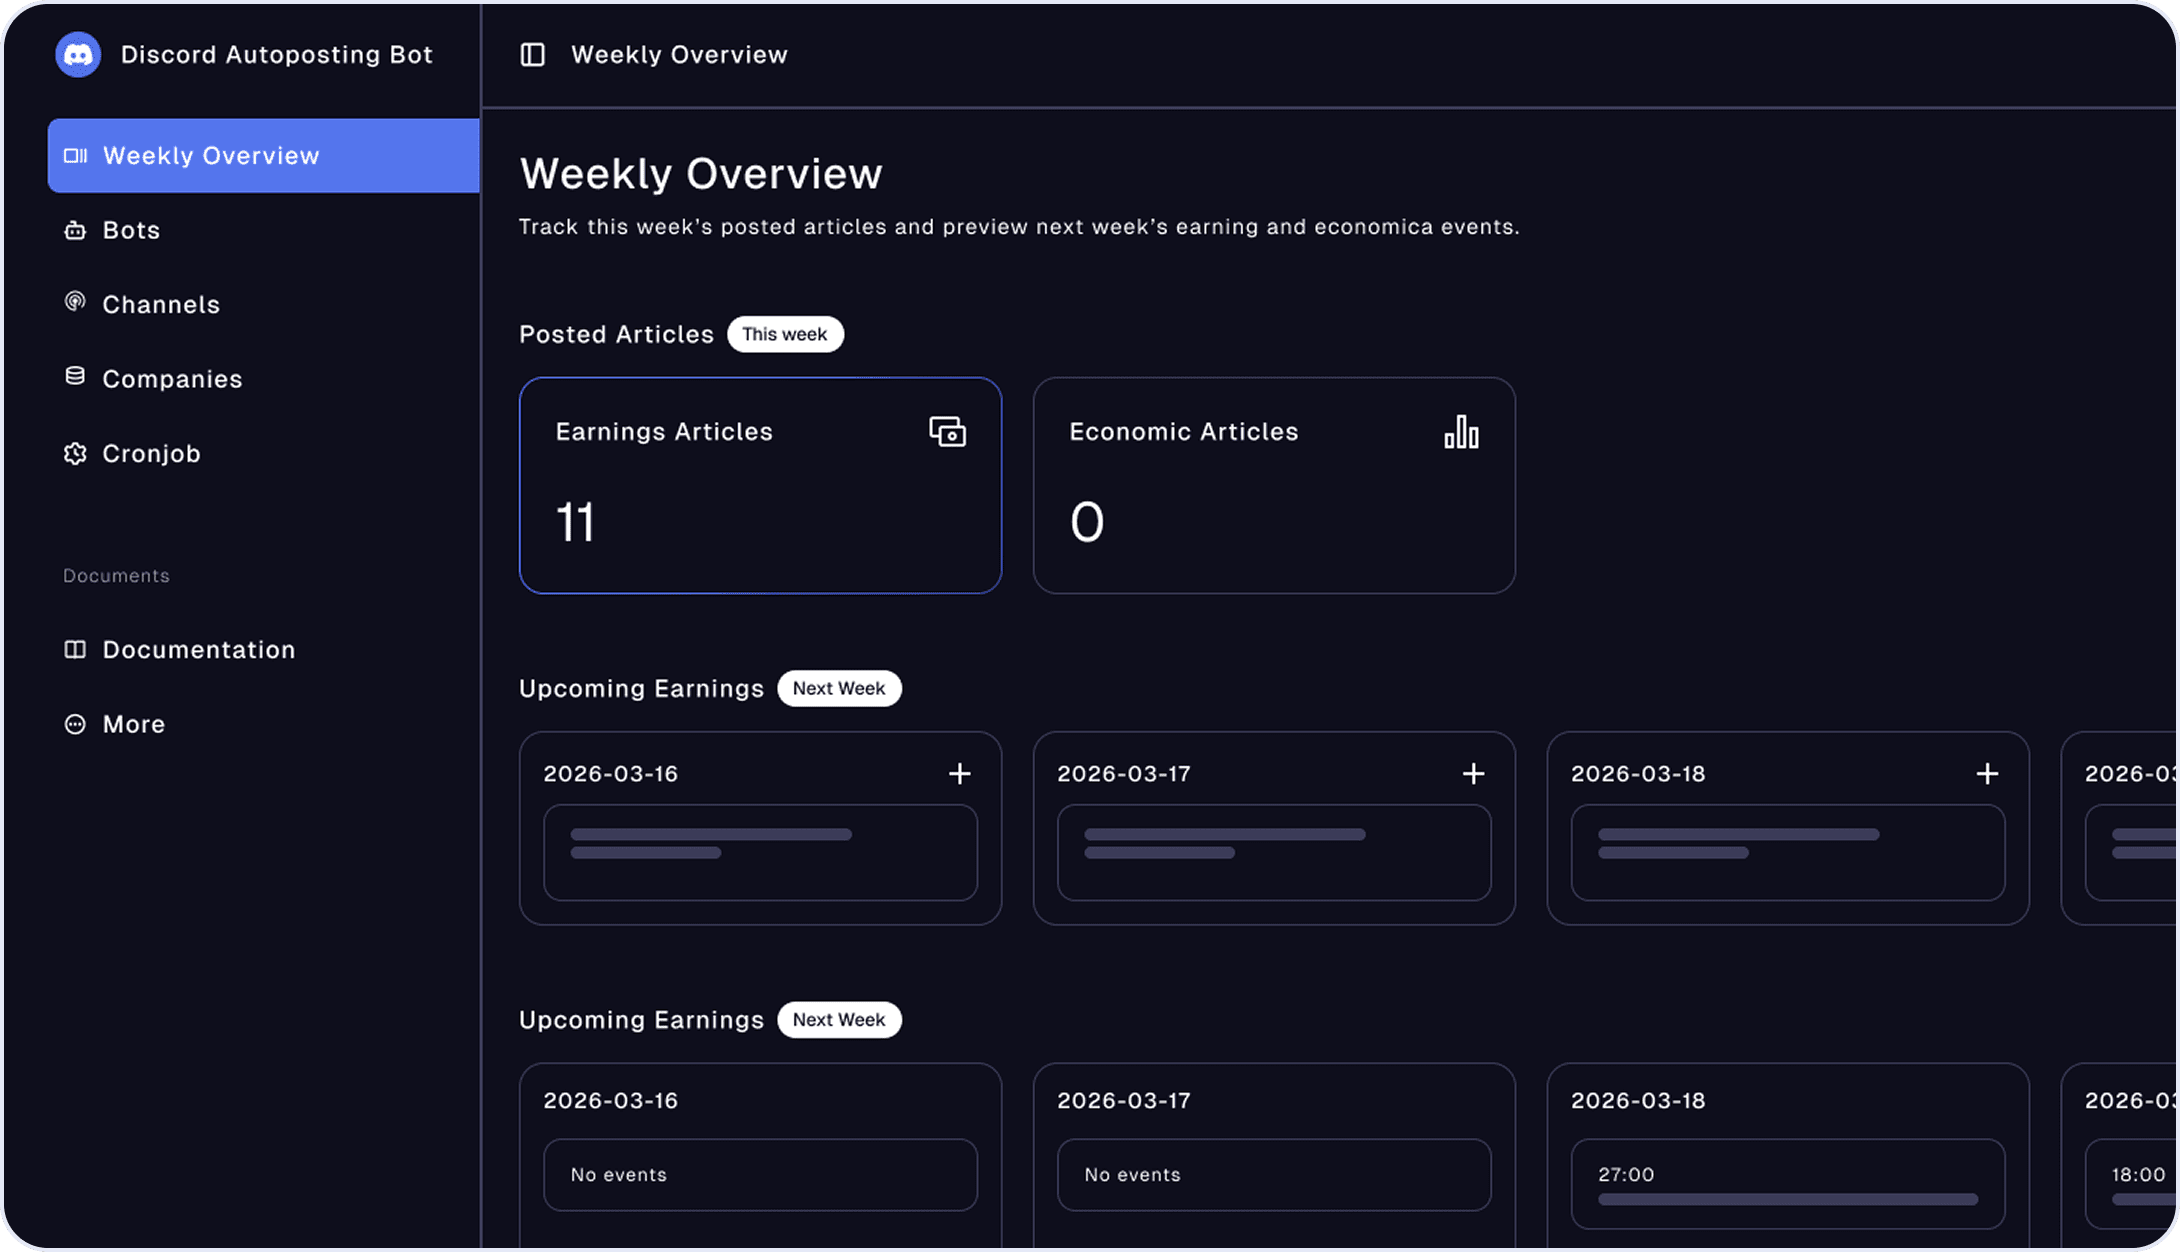Click the first Next Week badge
This screenshot has height=1252, width=2180.
point(839,688)
